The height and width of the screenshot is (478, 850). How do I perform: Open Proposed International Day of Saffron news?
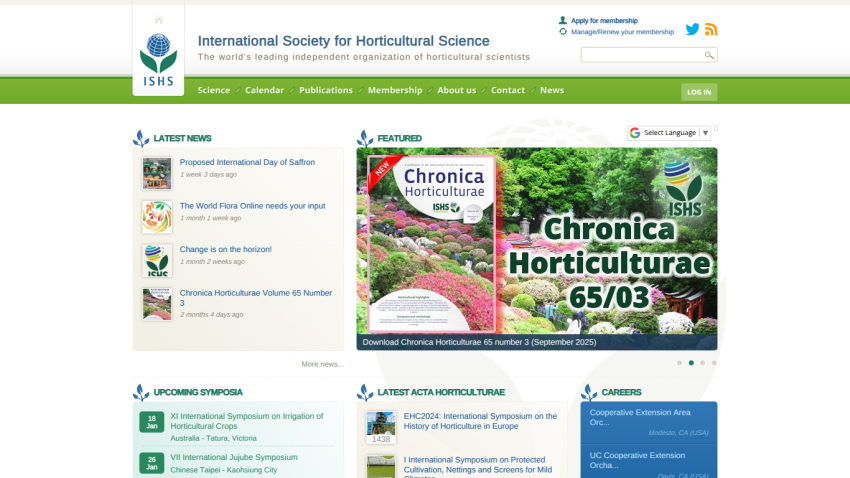pyautogui.click(x=247, y=162)
